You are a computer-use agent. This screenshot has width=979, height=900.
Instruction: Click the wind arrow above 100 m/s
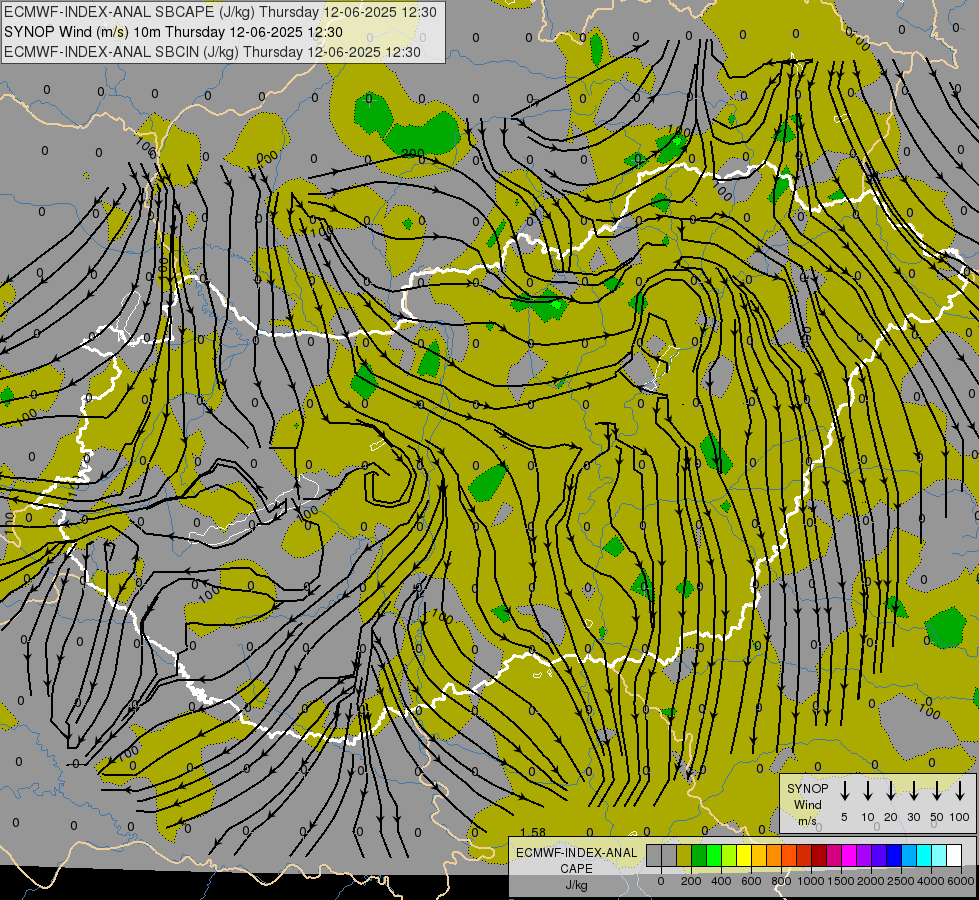point(960,791)
